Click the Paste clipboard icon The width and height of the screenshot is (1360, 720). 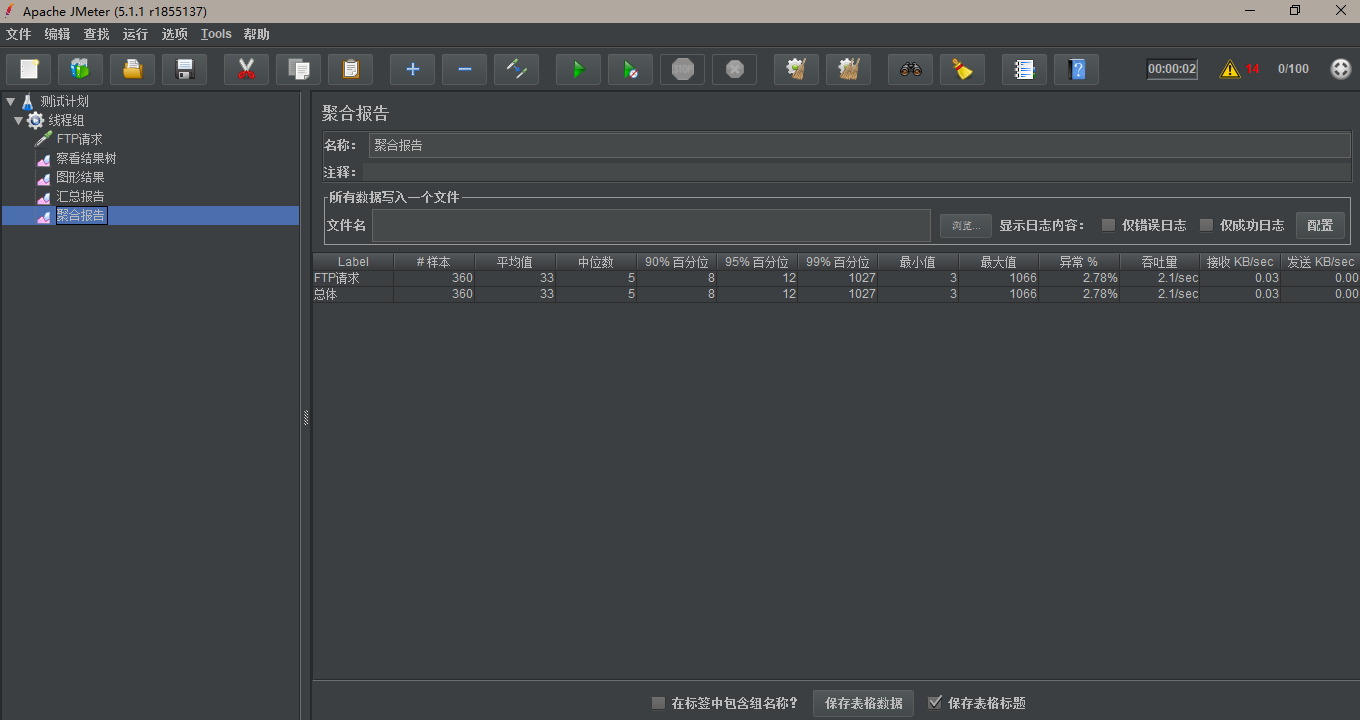[350, 69]
